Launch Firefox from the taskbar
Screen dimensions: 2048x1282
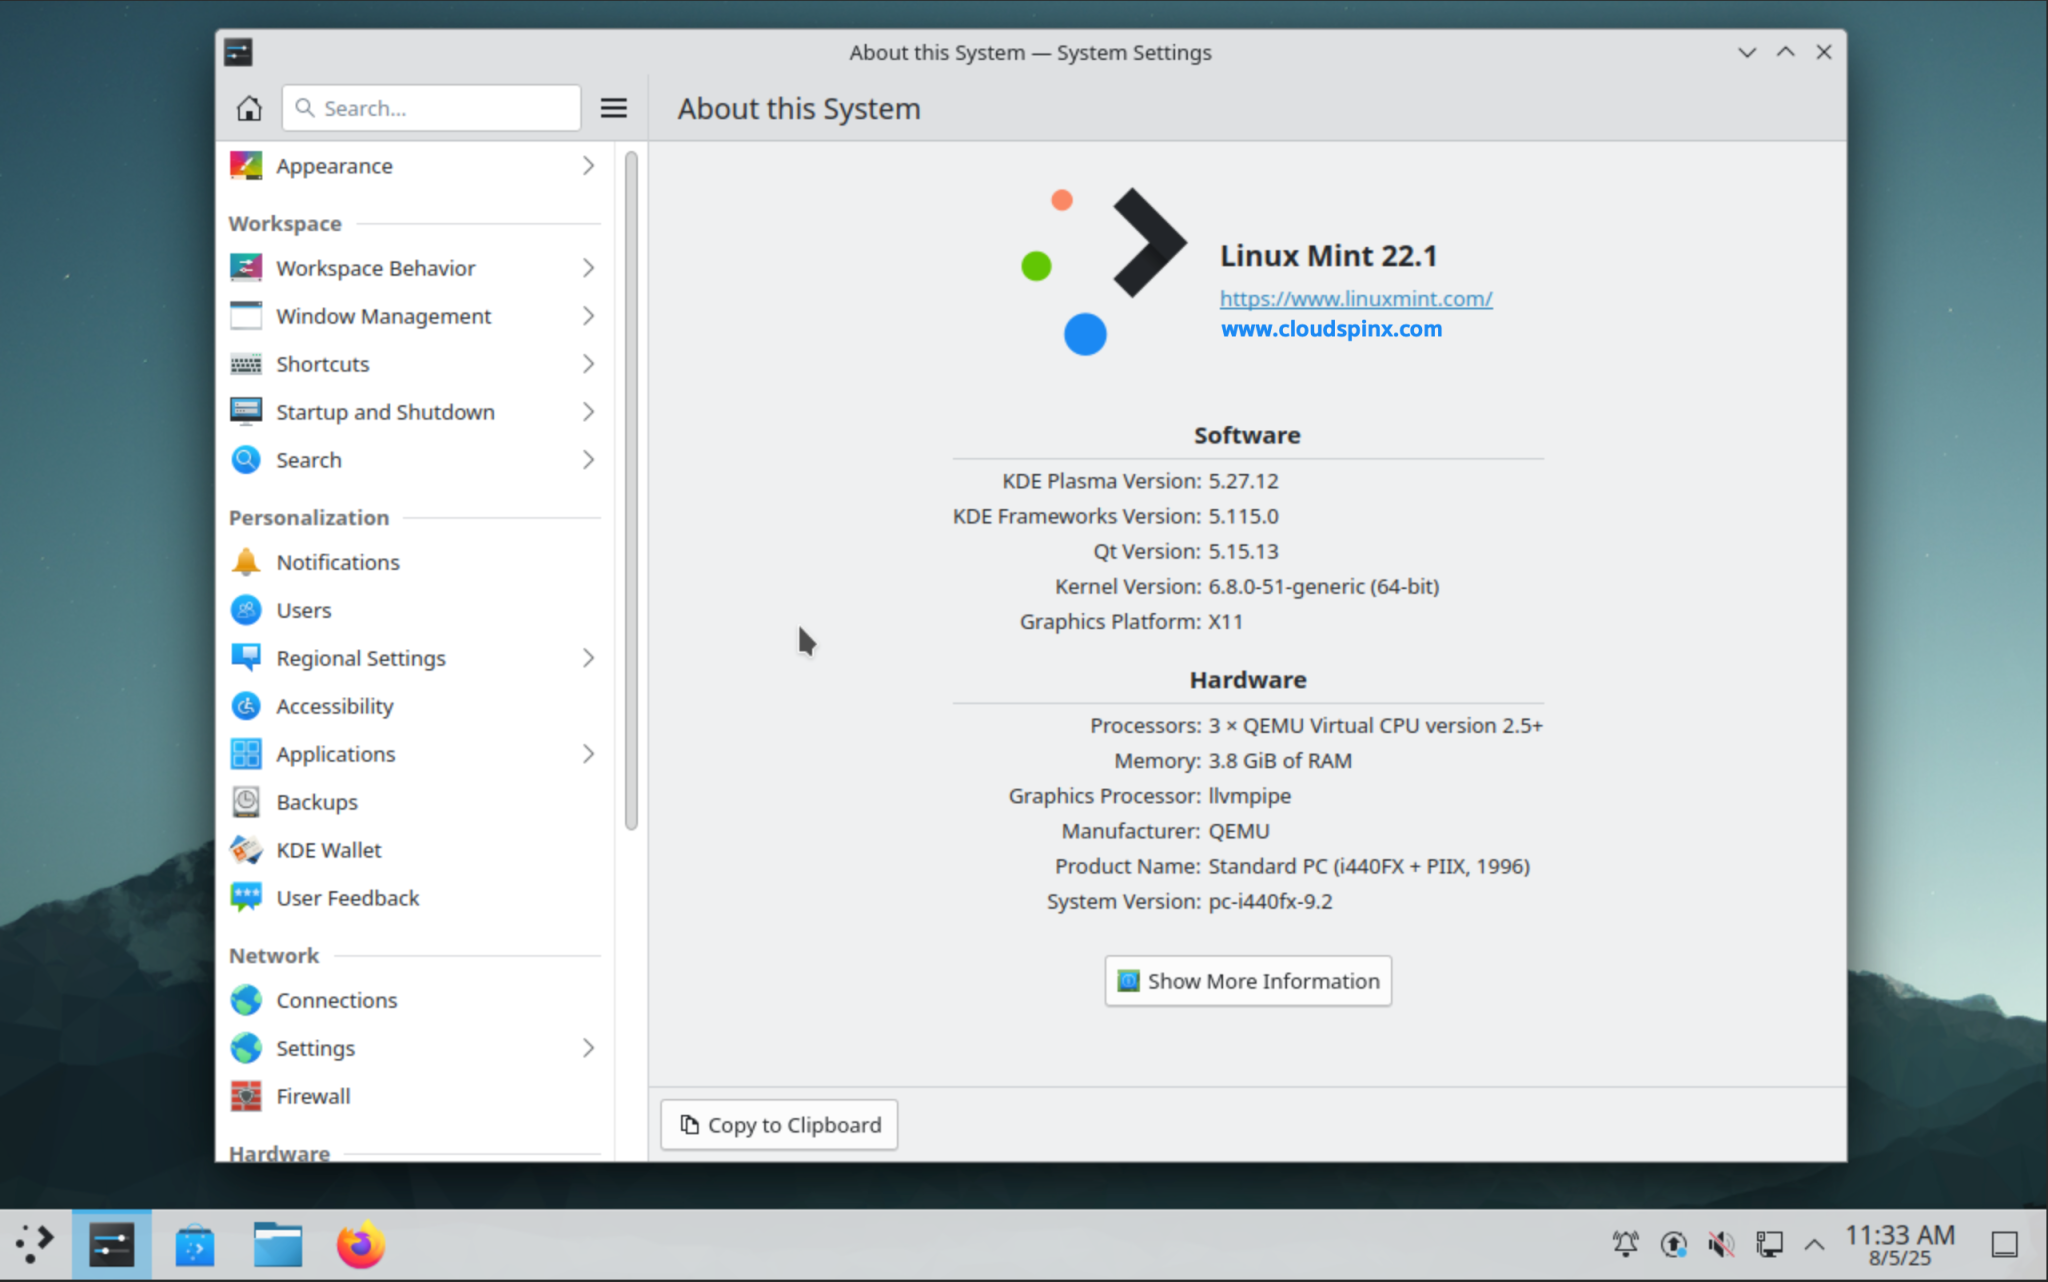coord(360,1243)
